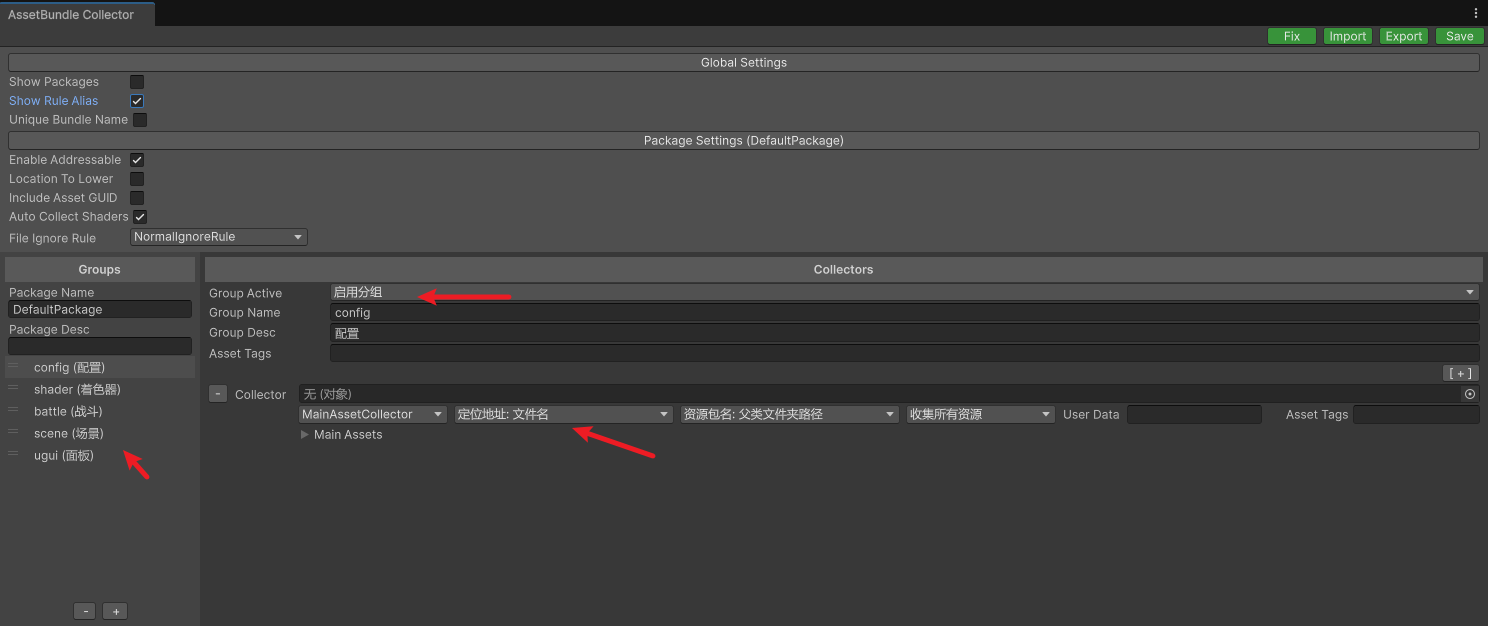Open Group Active dropdown
Viewport: 1488px width, 626px height.
click(x=905, y=292)
